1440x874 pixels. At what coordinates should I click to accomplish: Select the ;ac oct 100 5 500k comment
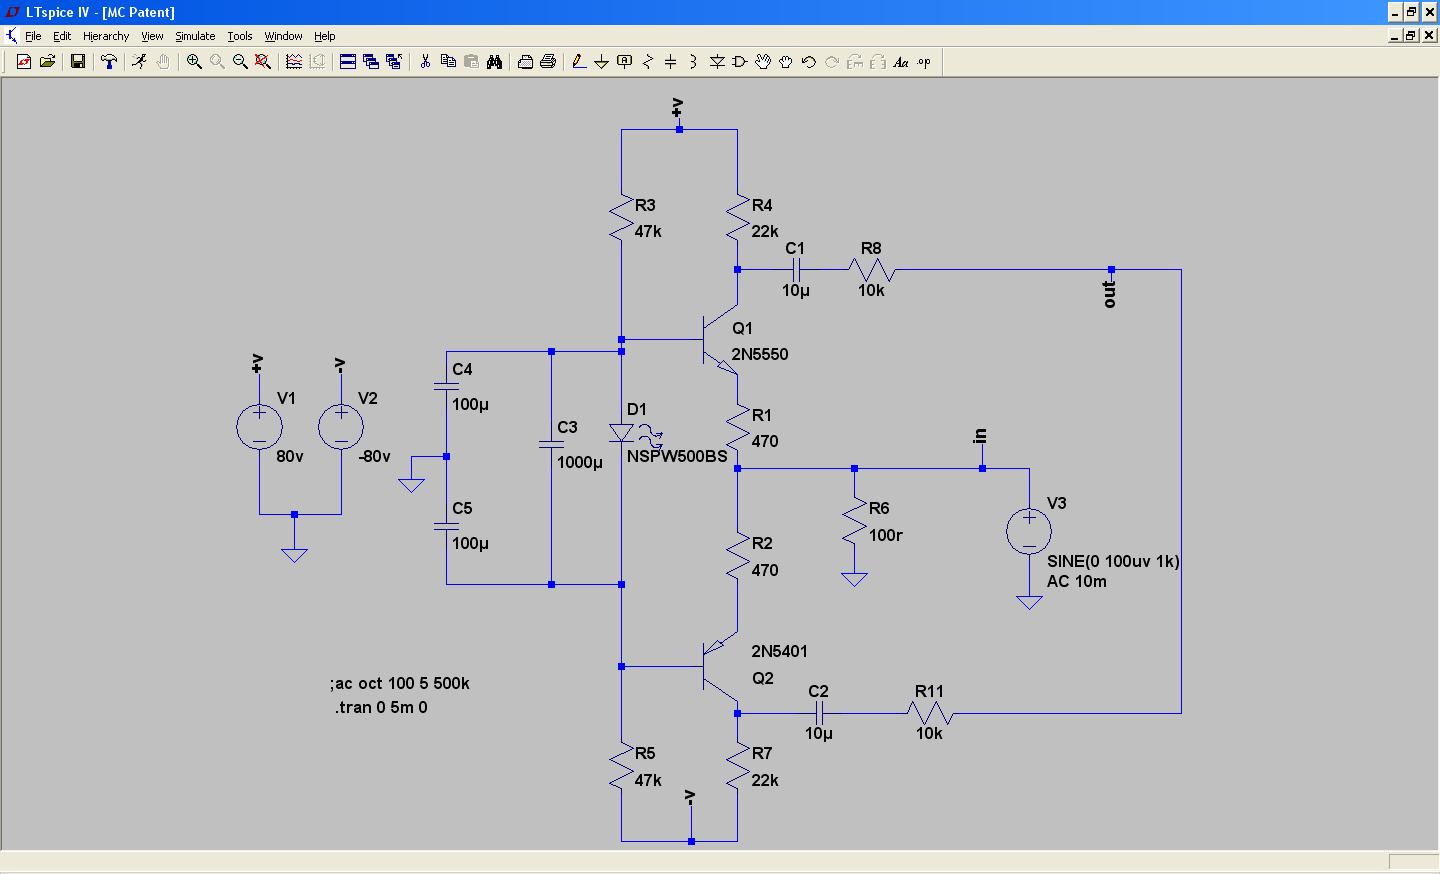400,684
